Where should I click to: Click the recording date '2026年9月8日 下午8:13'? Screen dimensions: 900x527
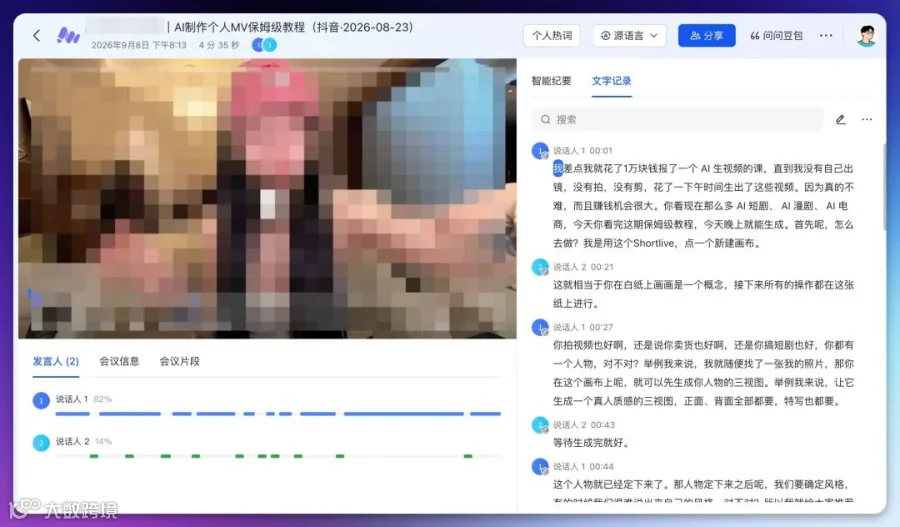[139, 45]
